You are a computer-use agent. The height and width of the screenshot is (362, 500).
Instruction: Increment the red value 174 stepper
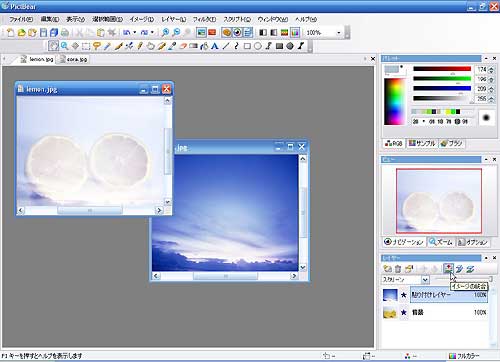click(492, 70)
